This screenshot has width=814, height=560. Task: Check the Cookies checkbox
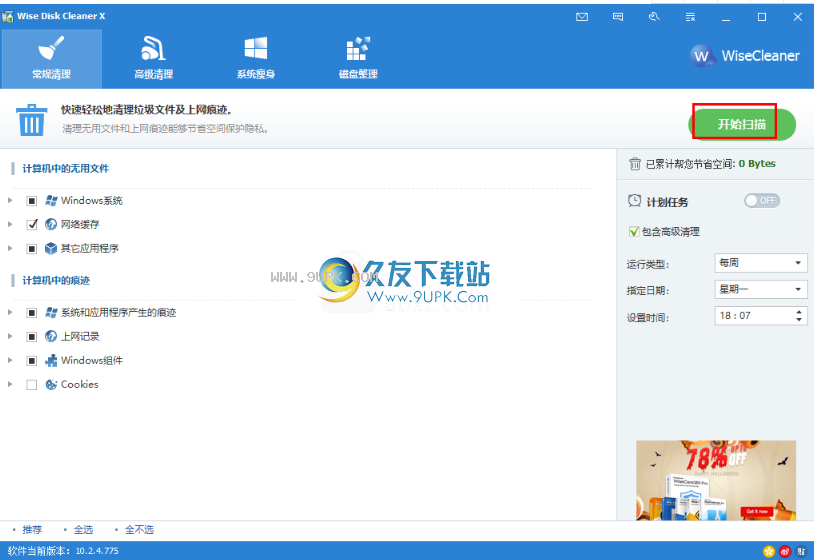pyautogui.click(x=32, y=385)
